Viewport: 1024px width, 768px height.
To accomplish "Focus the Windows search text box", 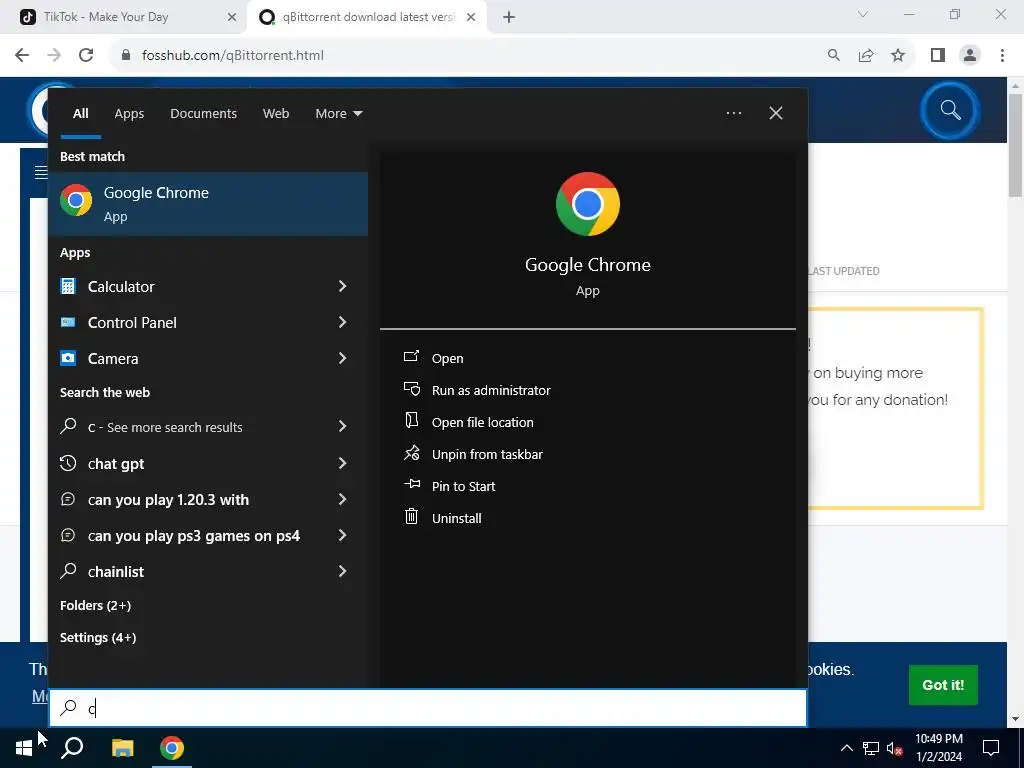I will point(428,708).
